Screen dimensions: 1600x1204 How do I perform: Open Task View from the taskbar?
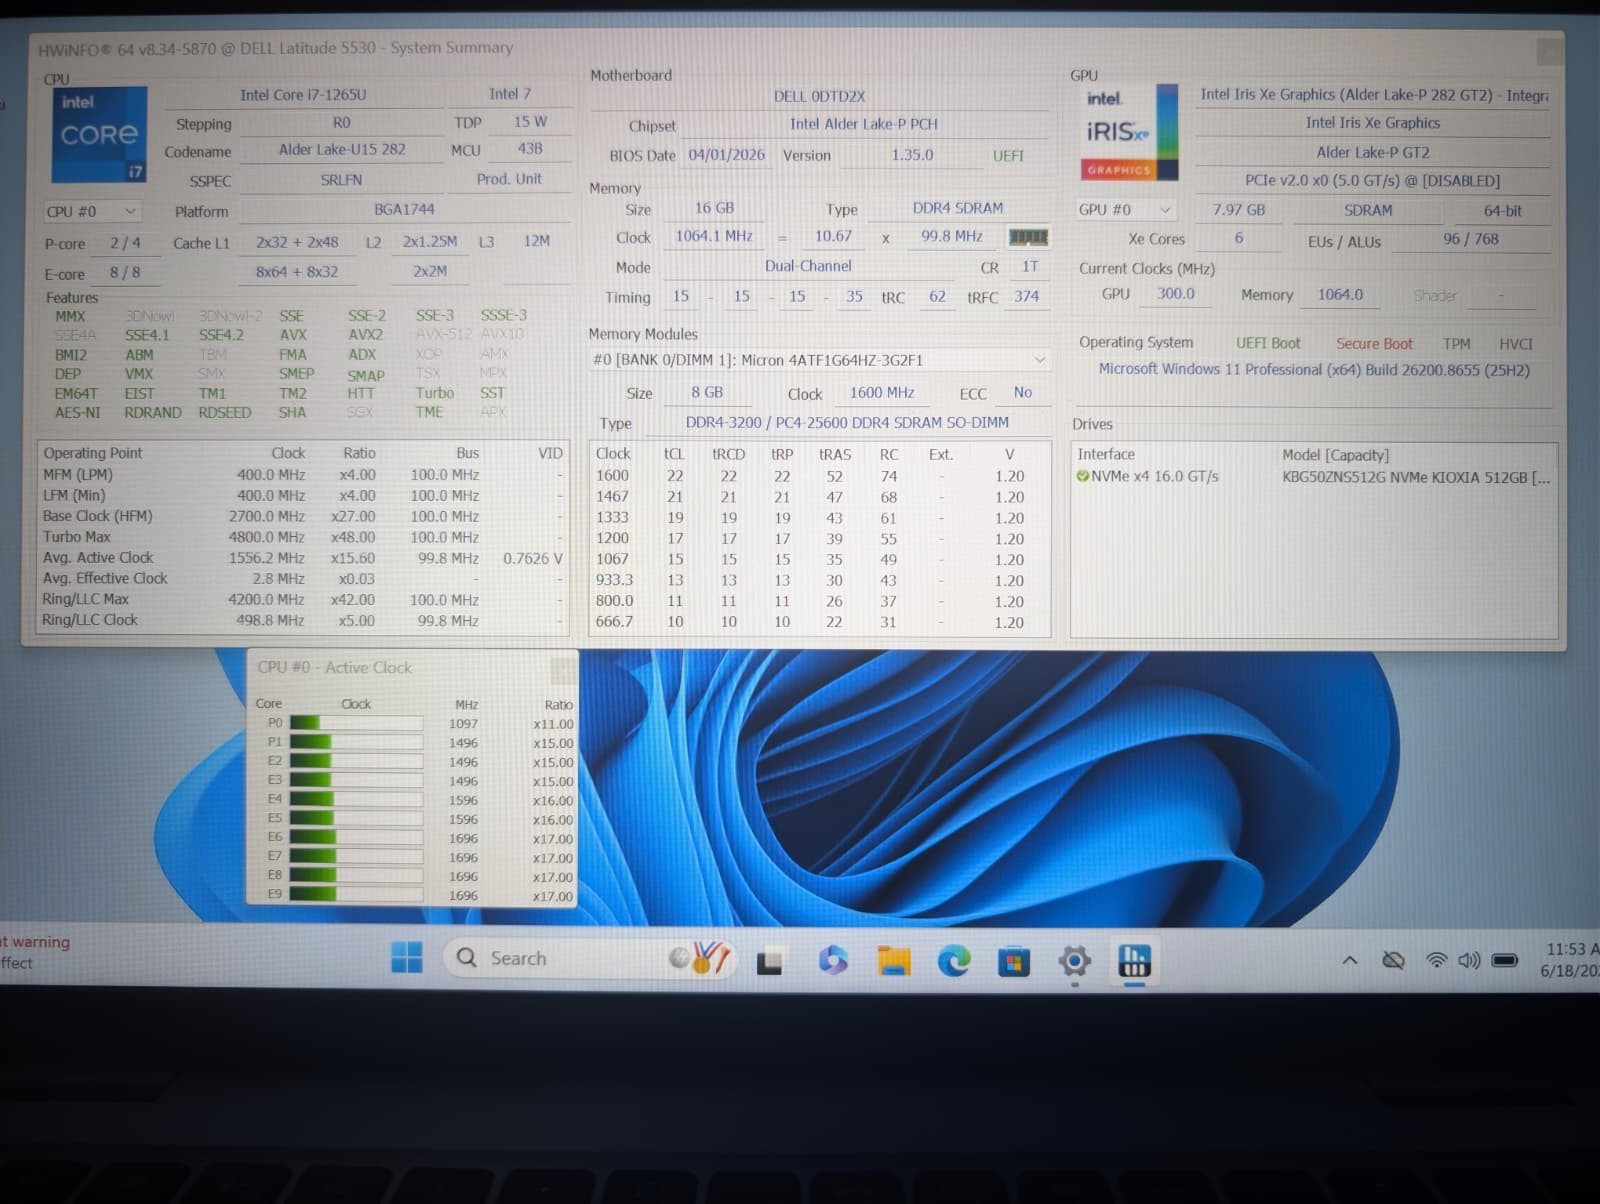pyautogui.click(x=770, y=961)
